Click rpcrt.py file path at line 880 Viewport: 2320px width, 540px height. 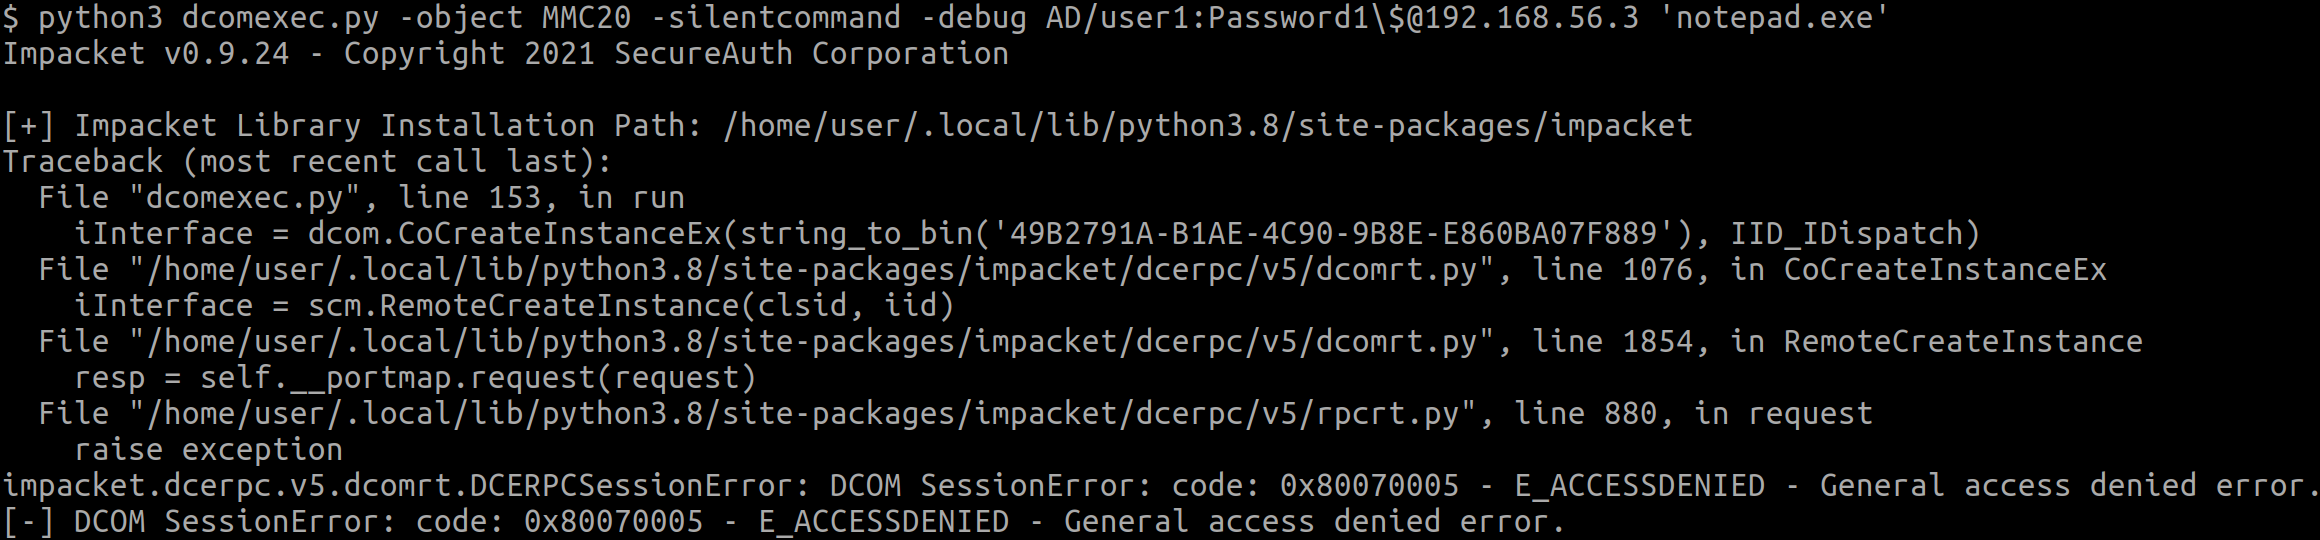pyautogui.click(x=802, y=413)
